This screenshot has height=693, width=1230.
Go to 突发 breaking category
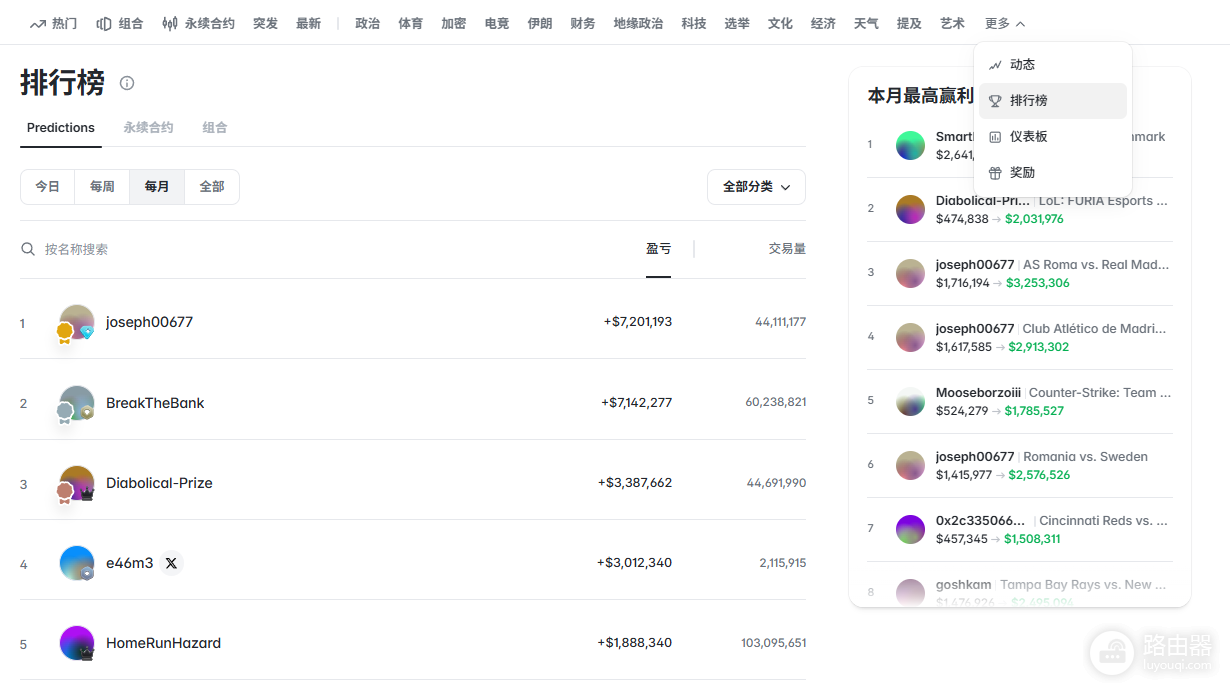pyautogui.click(x=266, y=23)
